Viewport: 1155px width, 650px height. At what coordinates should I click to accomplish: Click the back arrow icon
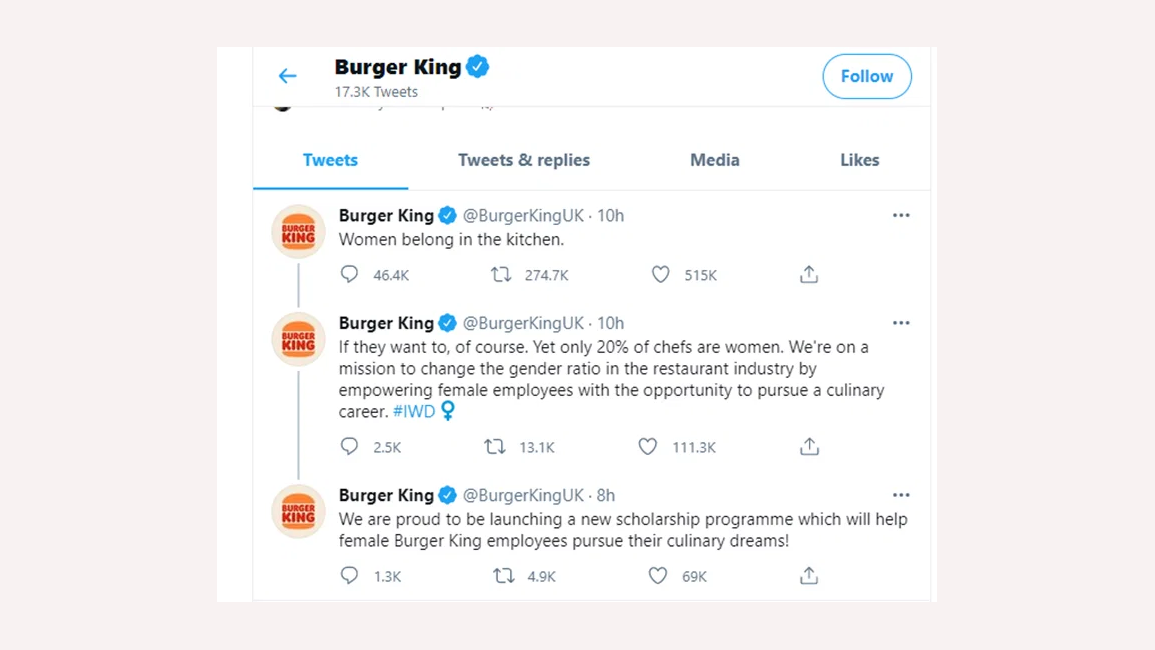click(x=288, y=76)
